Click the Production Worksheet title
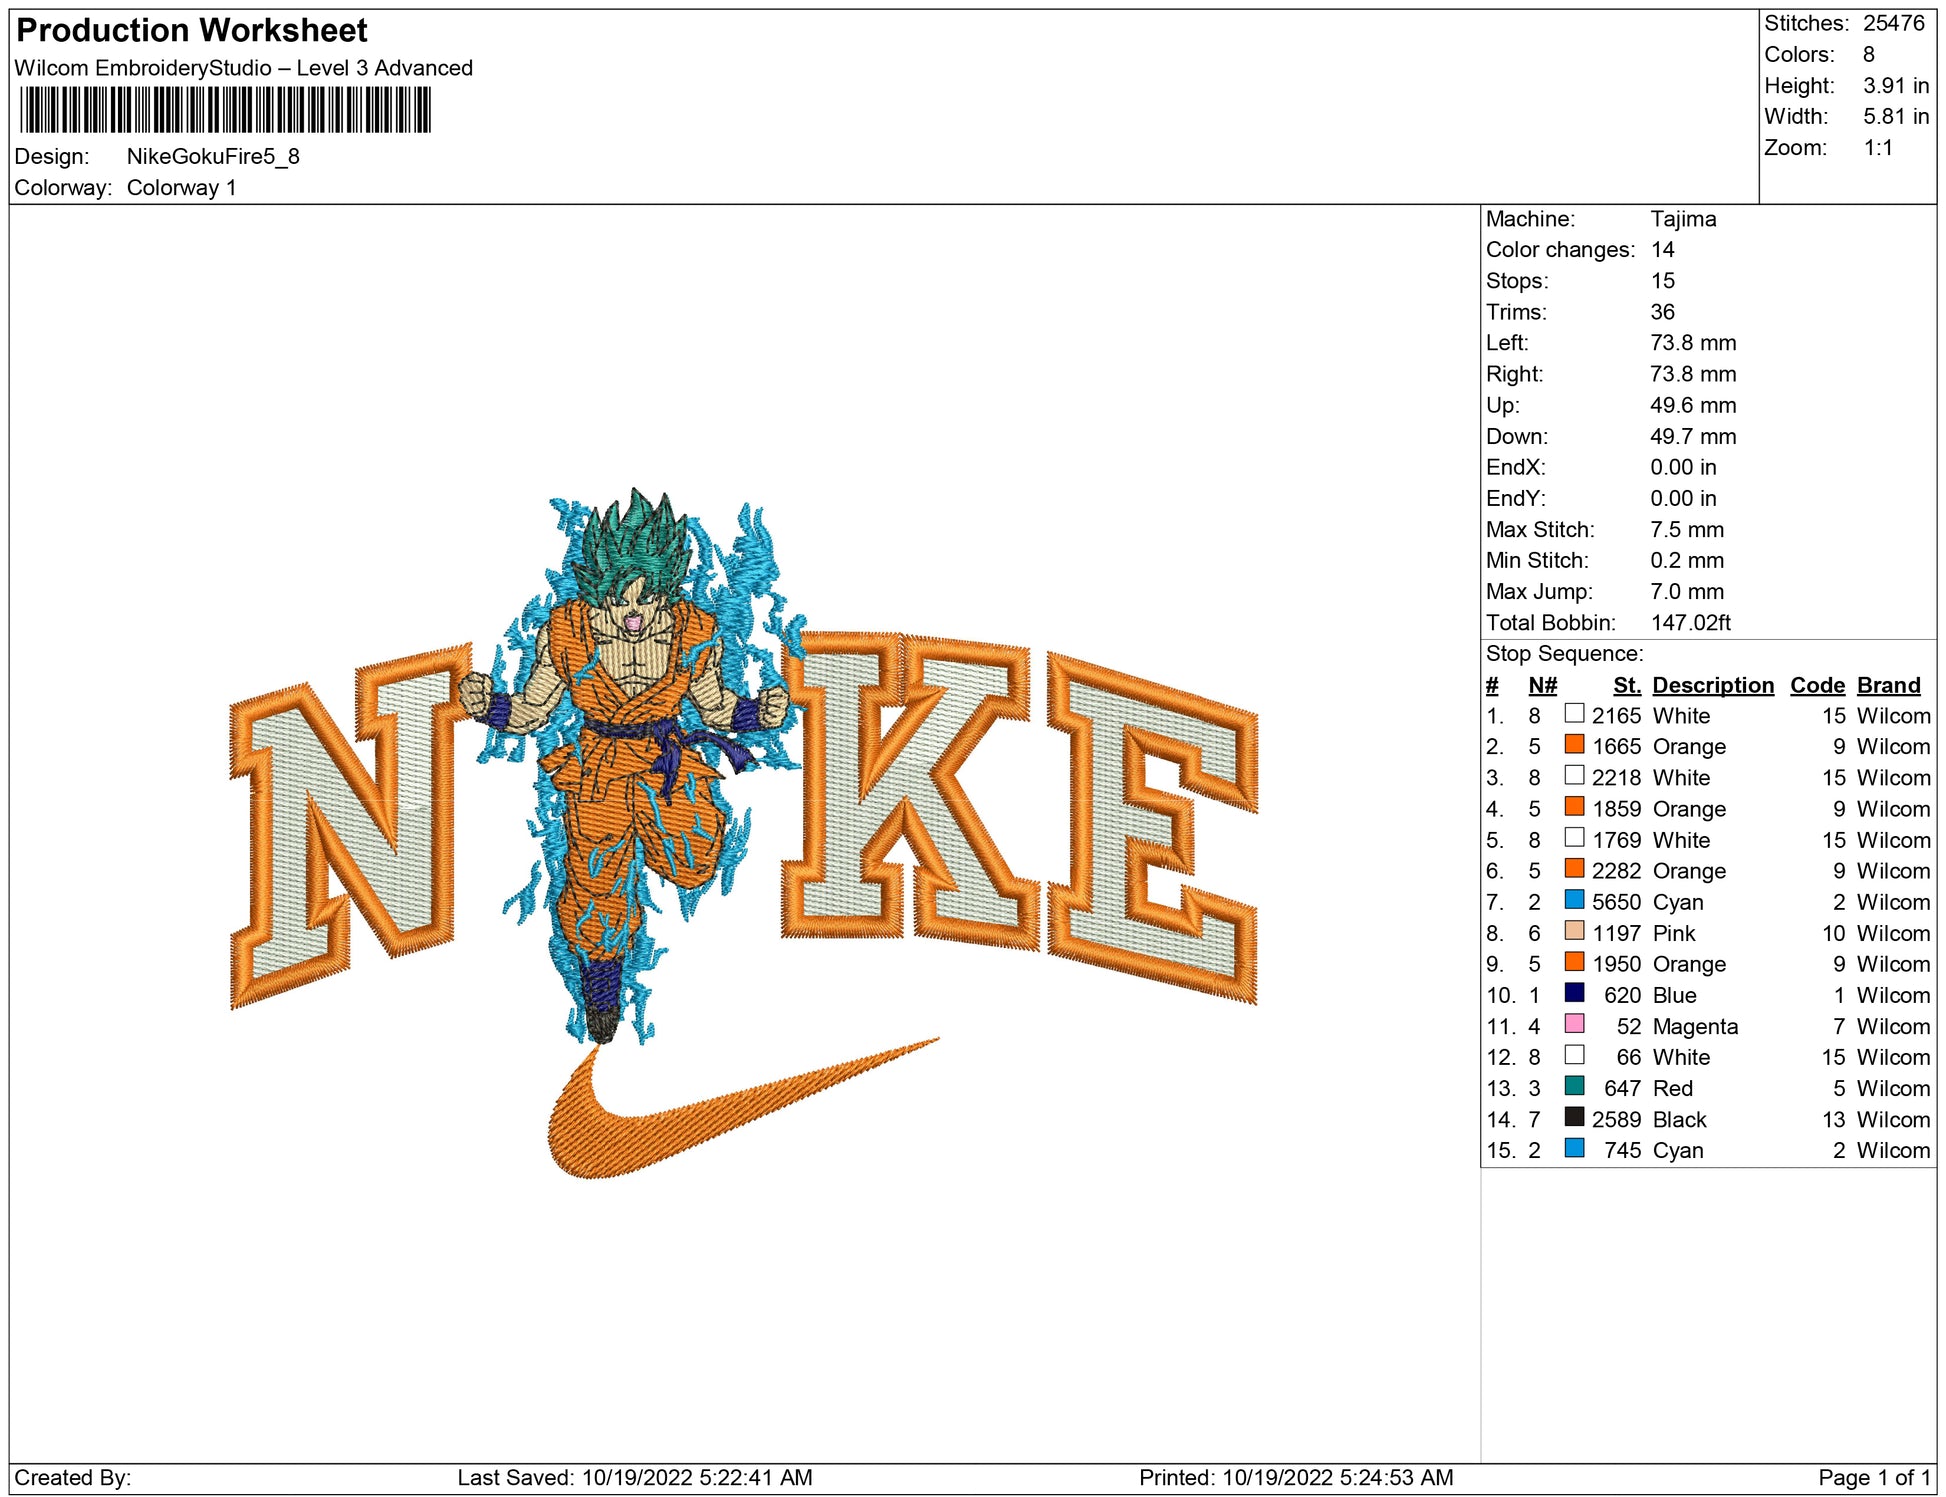Image resolution: width=1946 pixels, height=1497 pixels. [x=192, y=30]
